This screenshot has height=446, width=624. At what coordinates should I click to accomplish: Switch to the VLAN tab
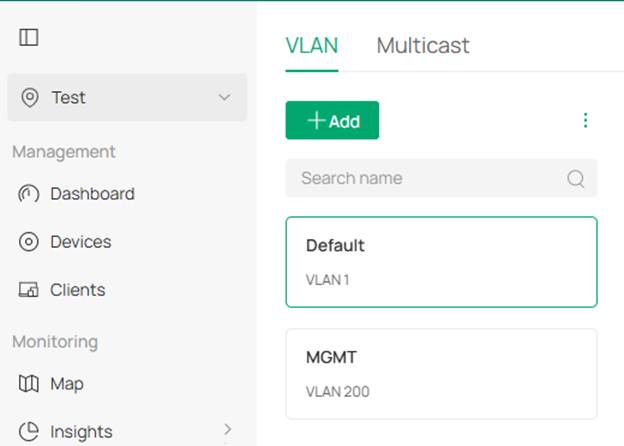(311, 46)
